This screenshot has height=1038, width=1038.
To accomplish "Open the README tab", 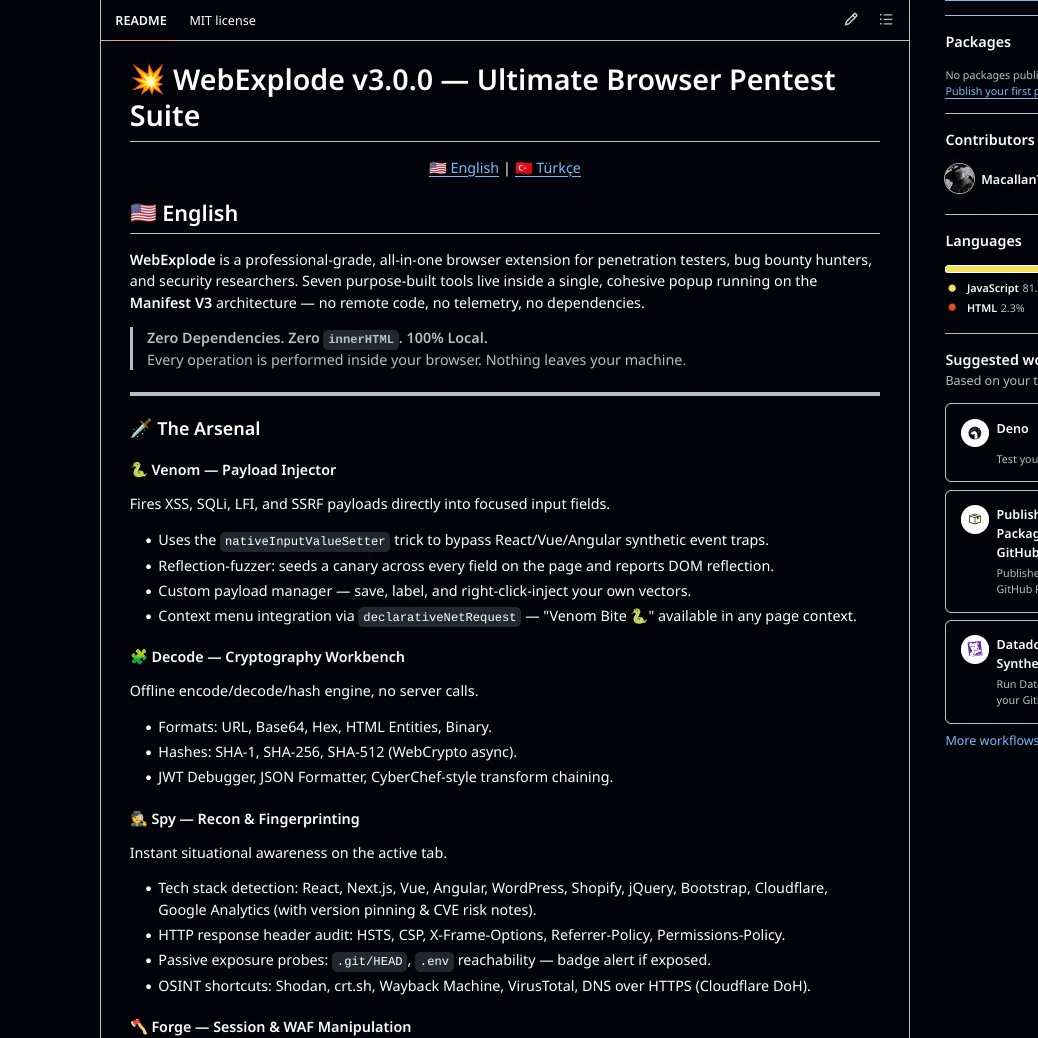I will [x=140, y=21].
